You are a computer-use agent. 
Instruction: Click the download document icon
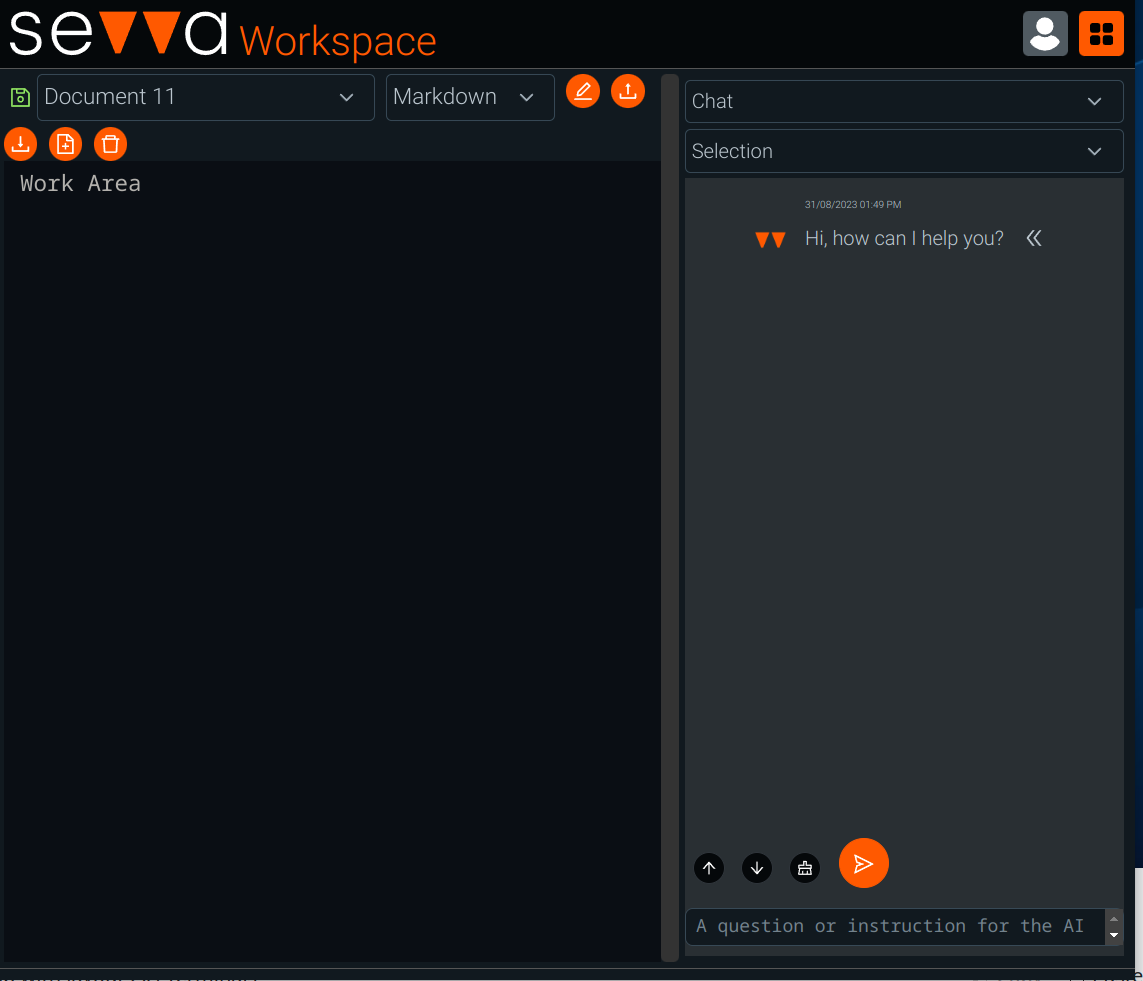(x=20, y=144)
